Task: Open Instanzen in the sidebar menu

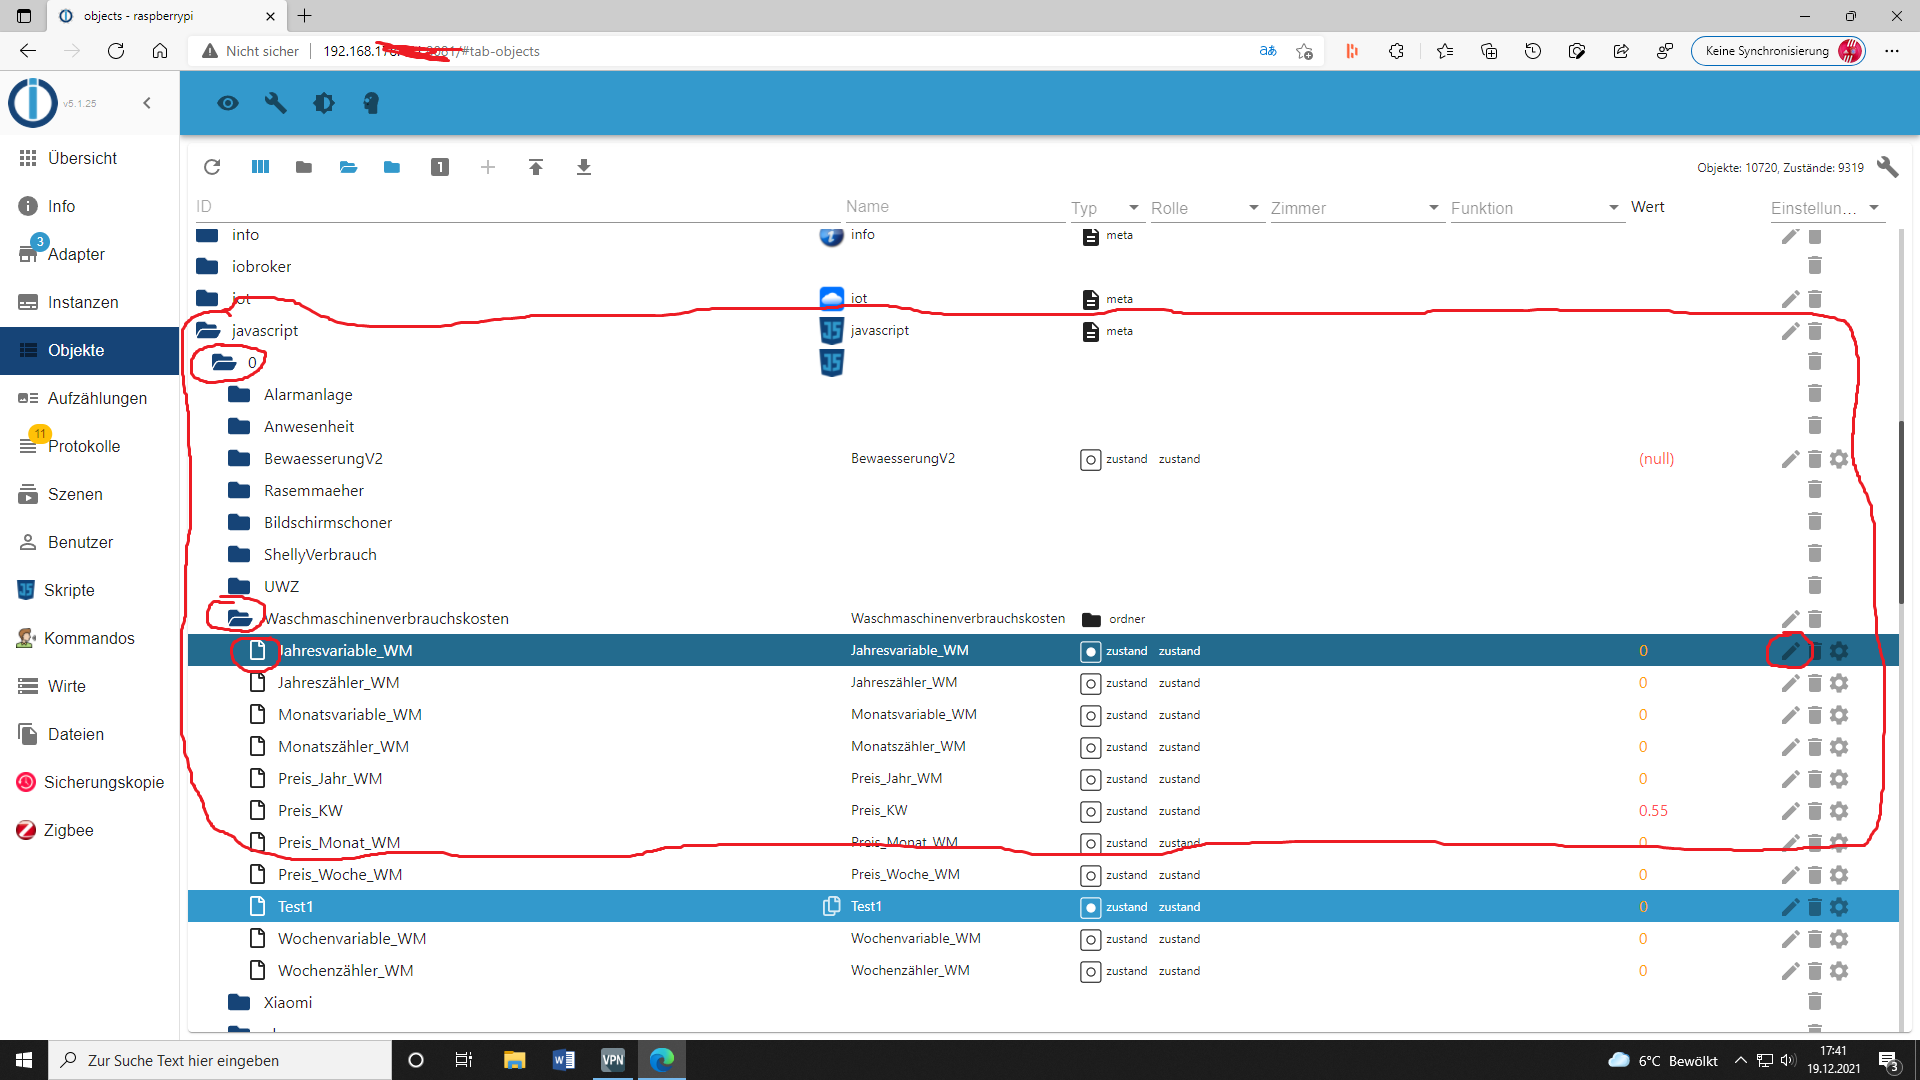Action: click(83, 302)
